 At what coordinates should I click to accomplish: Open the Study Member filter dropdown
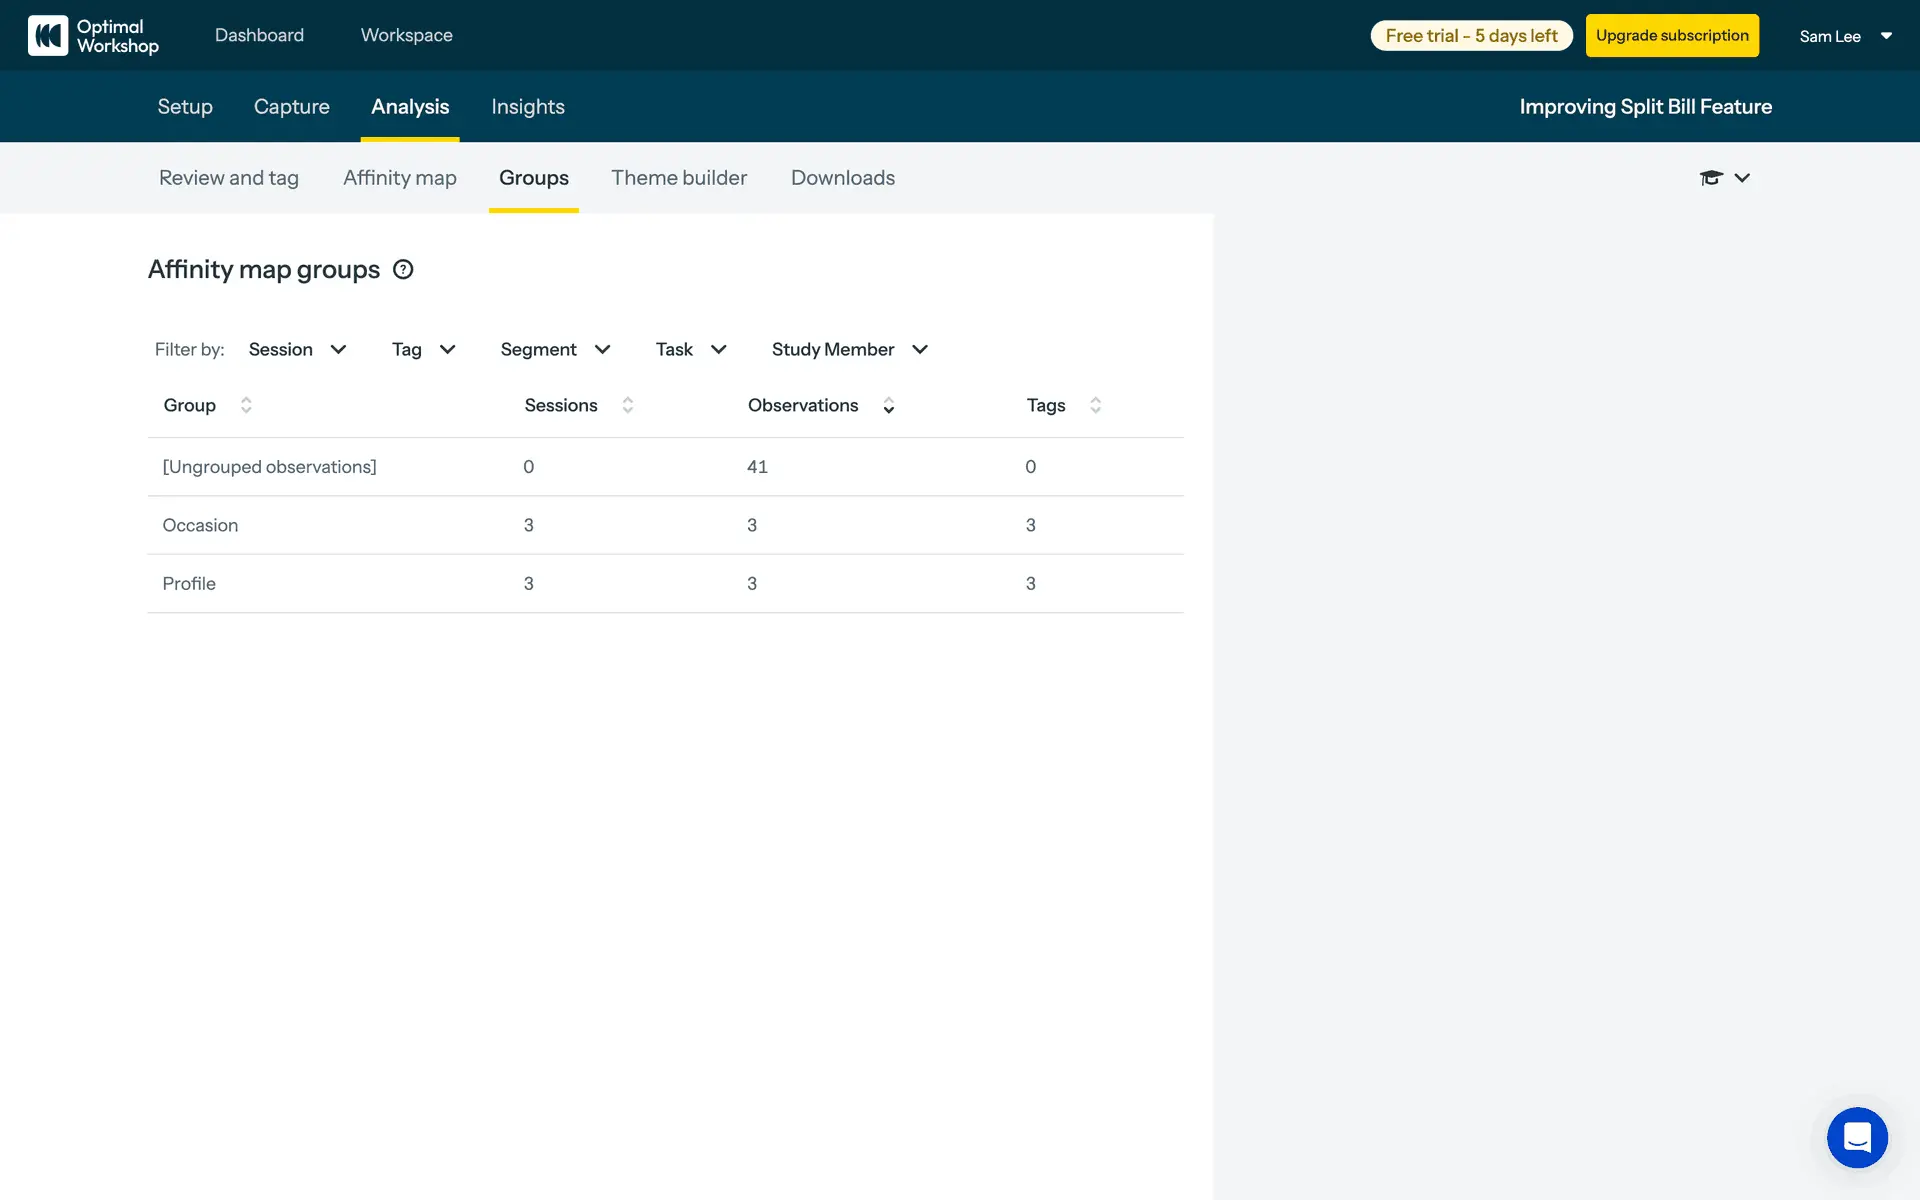pos(849,349)
